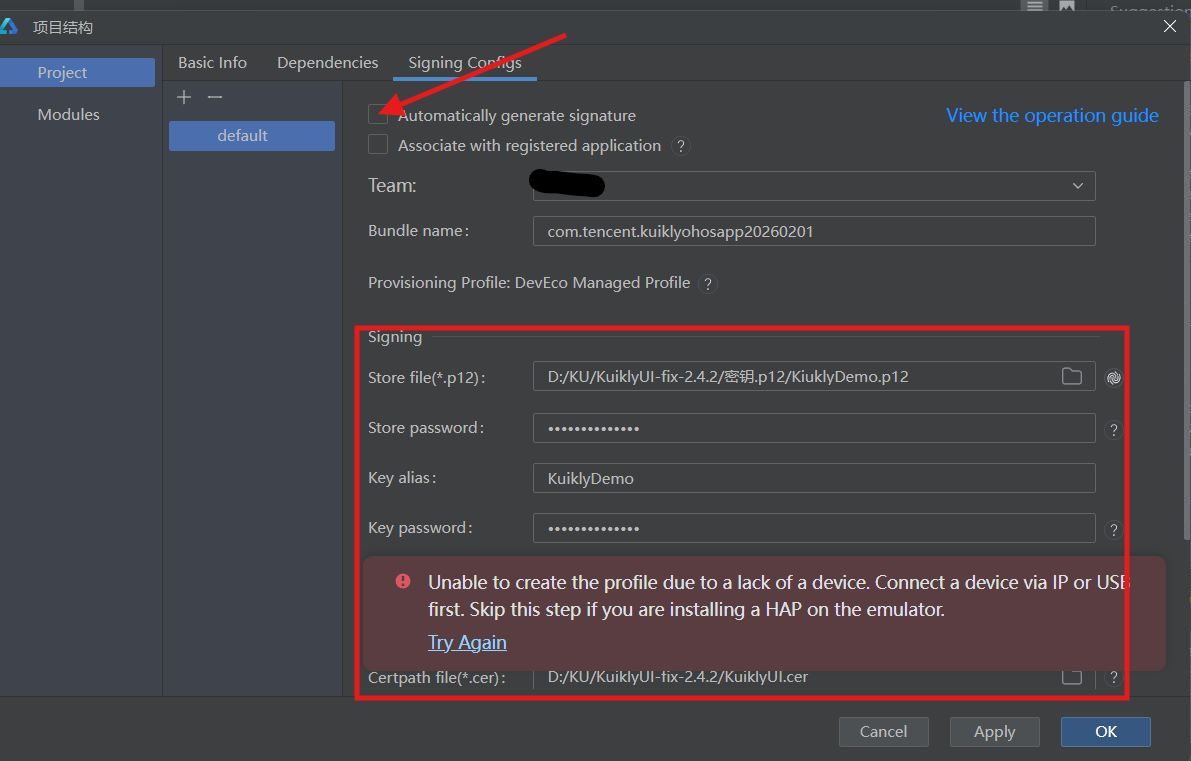Focus the Bundle name input field

point(813,231)
